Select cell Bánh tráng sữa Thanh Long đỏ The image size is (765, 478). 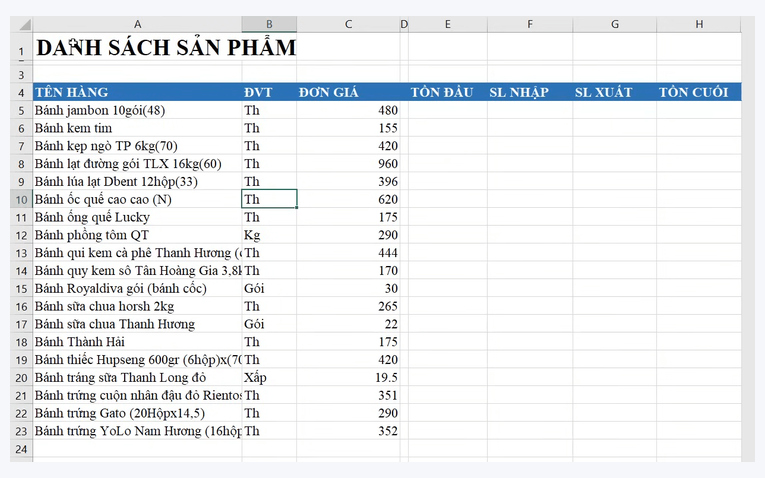pyautogui.click(x=137, y=377)
